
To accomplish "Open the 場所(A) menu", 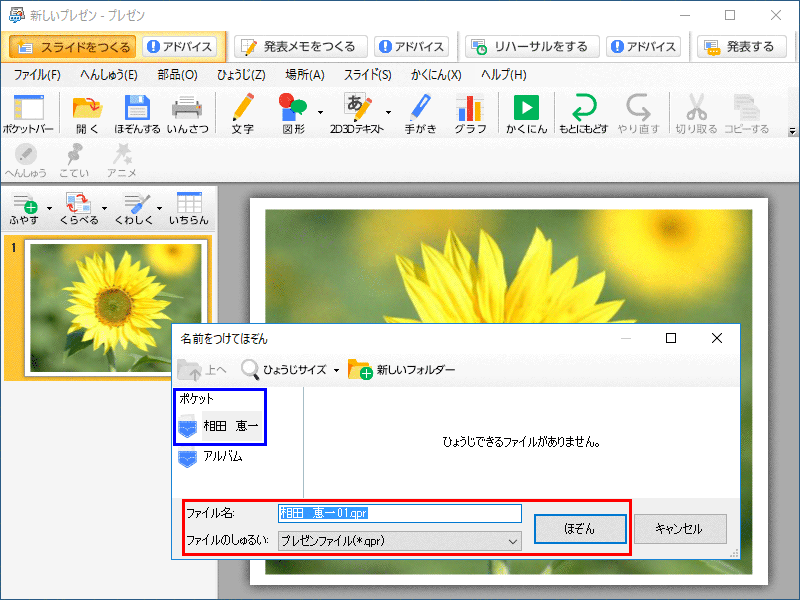I will tap(305, 75).
